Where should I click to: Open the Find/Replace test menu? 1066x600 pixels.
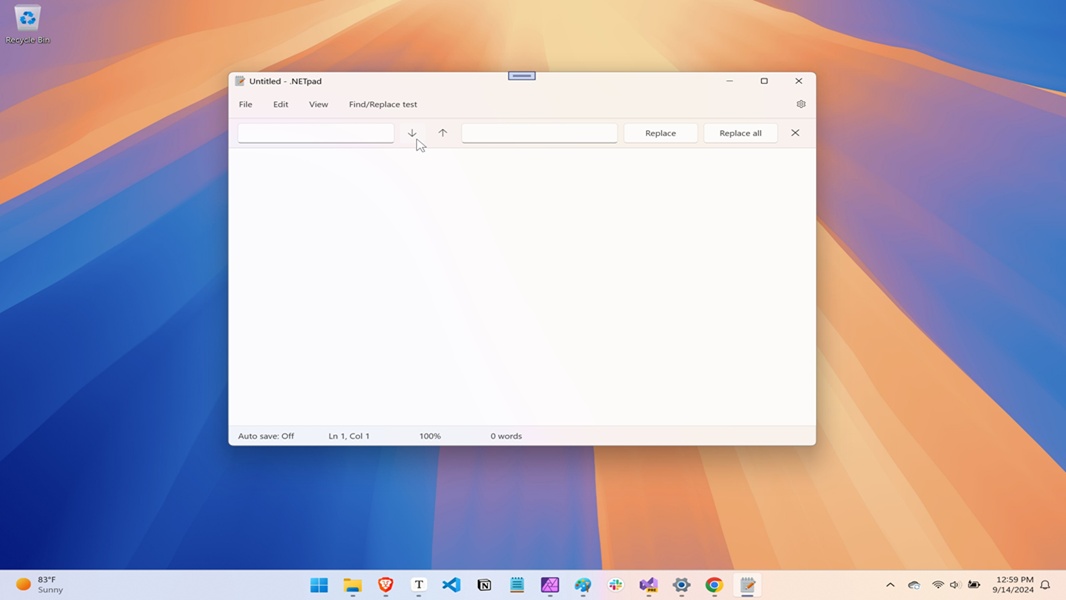coord(382,104)
